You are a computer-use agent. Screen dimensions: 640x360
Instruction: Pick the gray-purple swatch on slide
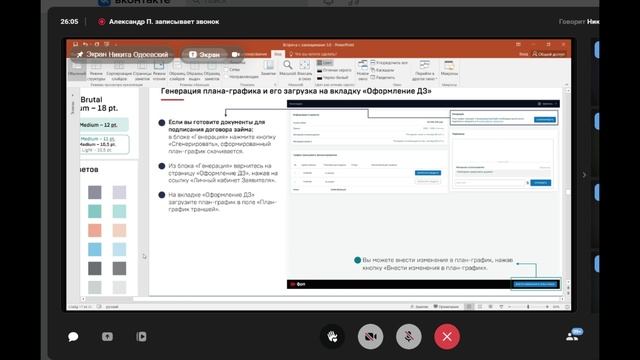click(x=95, y=192)
